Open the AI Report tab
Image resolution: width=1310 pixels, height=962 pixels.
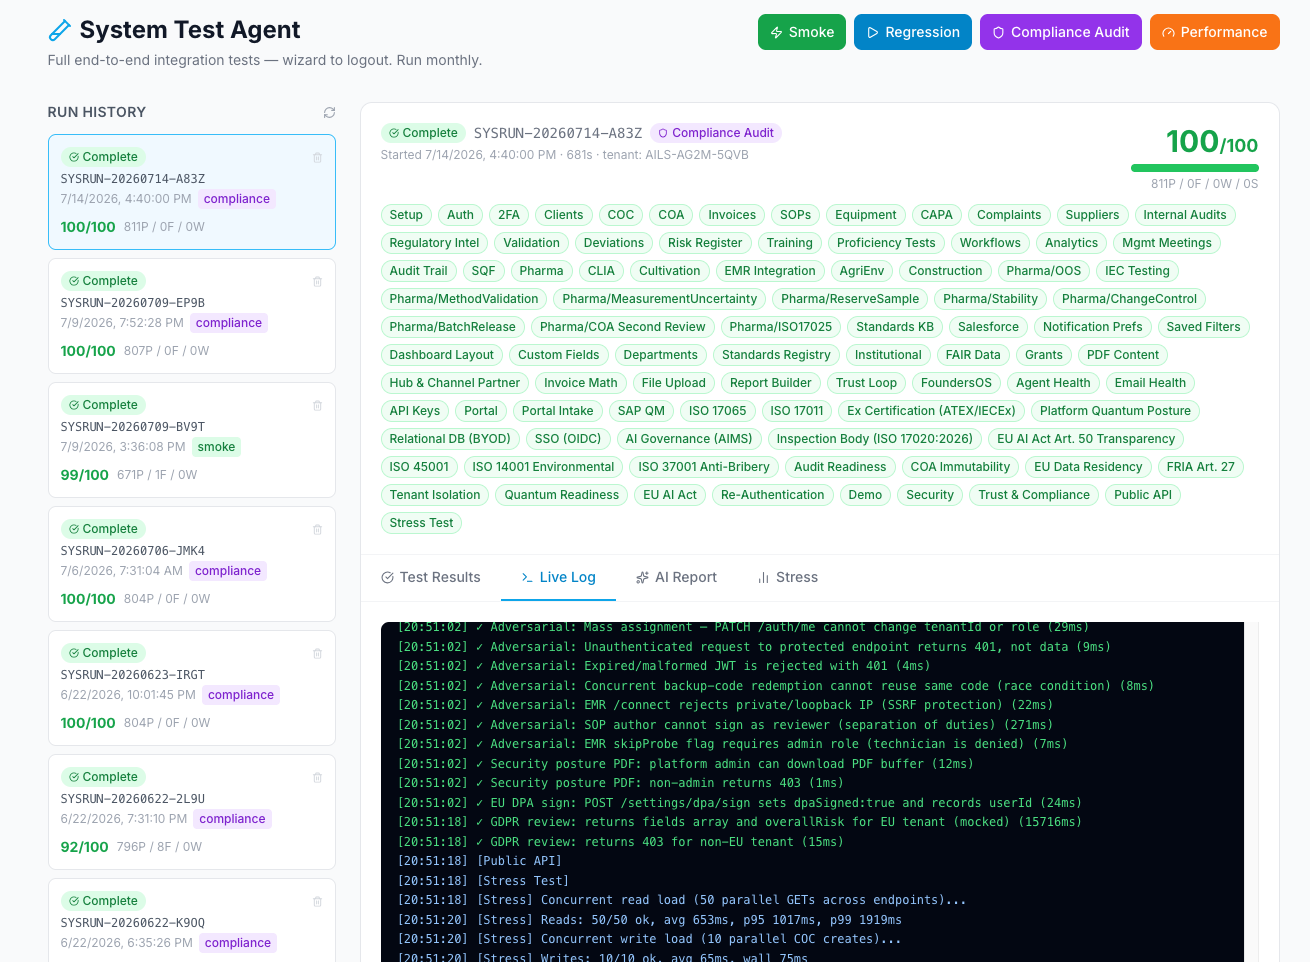pos(676,577)
